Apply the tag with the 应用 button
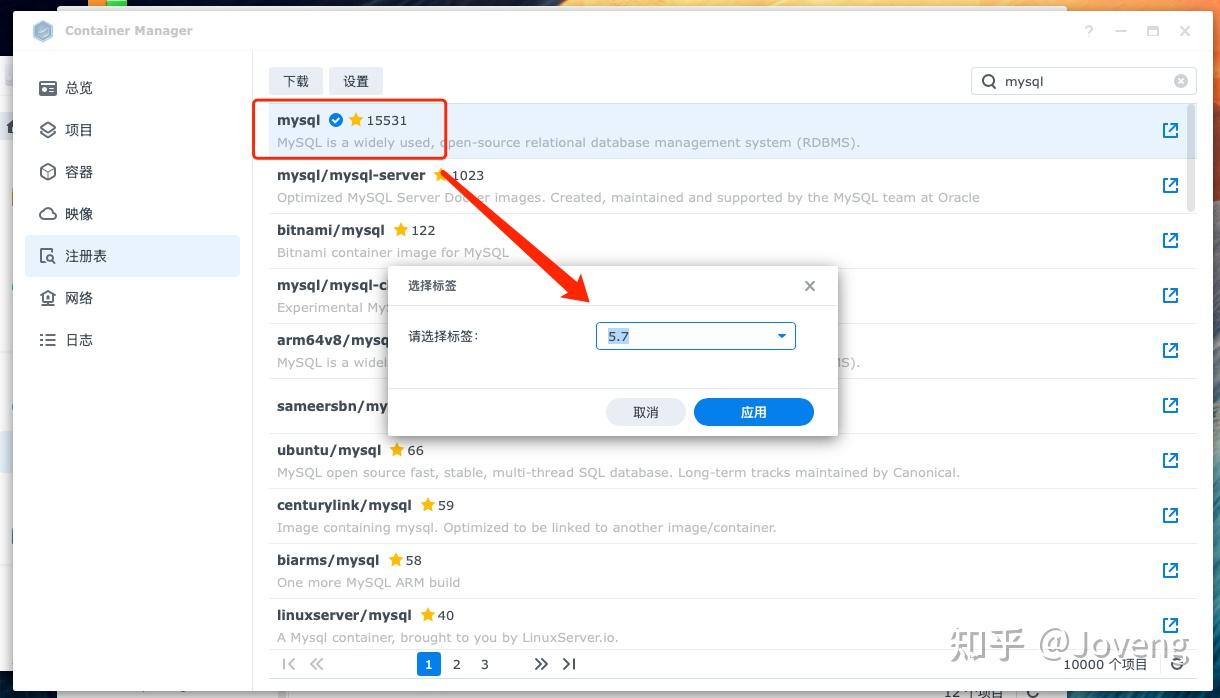The width and height of the screenshot is (1220, 698). (x=753, y=412)
